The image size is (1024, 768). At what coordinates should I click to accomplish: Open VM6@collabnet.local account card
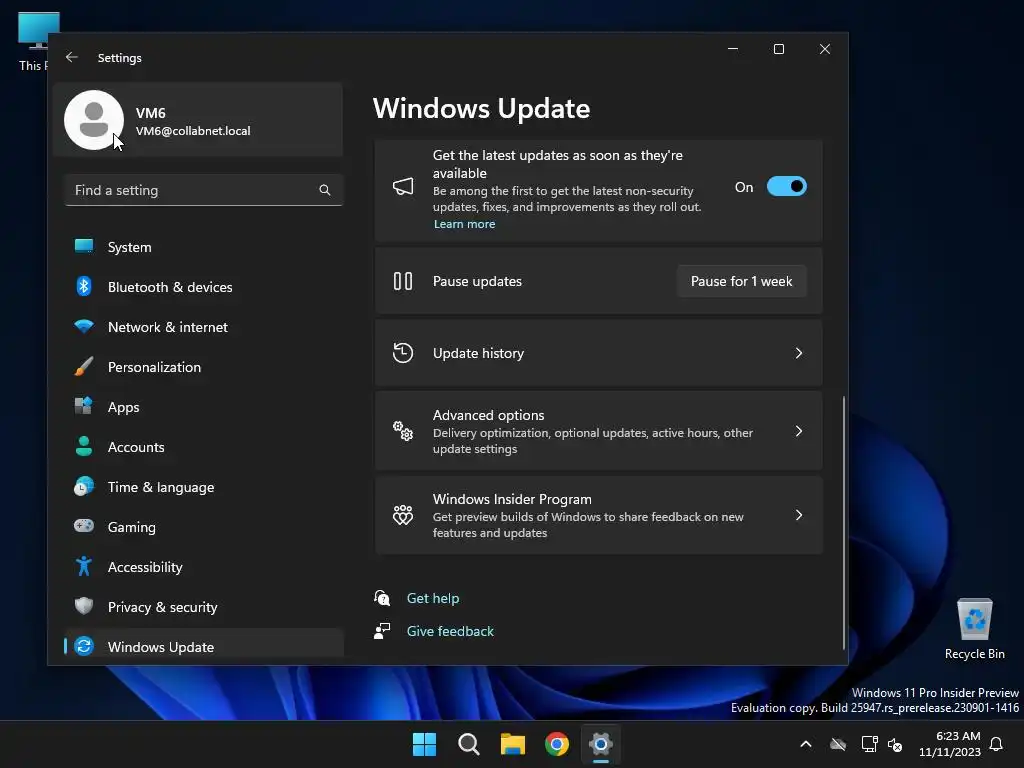point(199,120)
